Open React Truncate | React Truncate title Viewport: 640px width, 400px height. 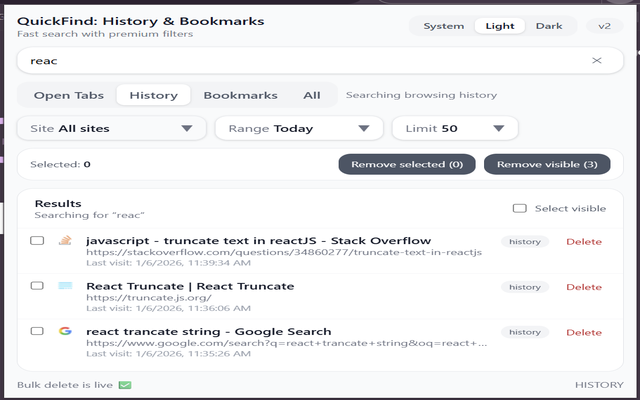(190, 286)
